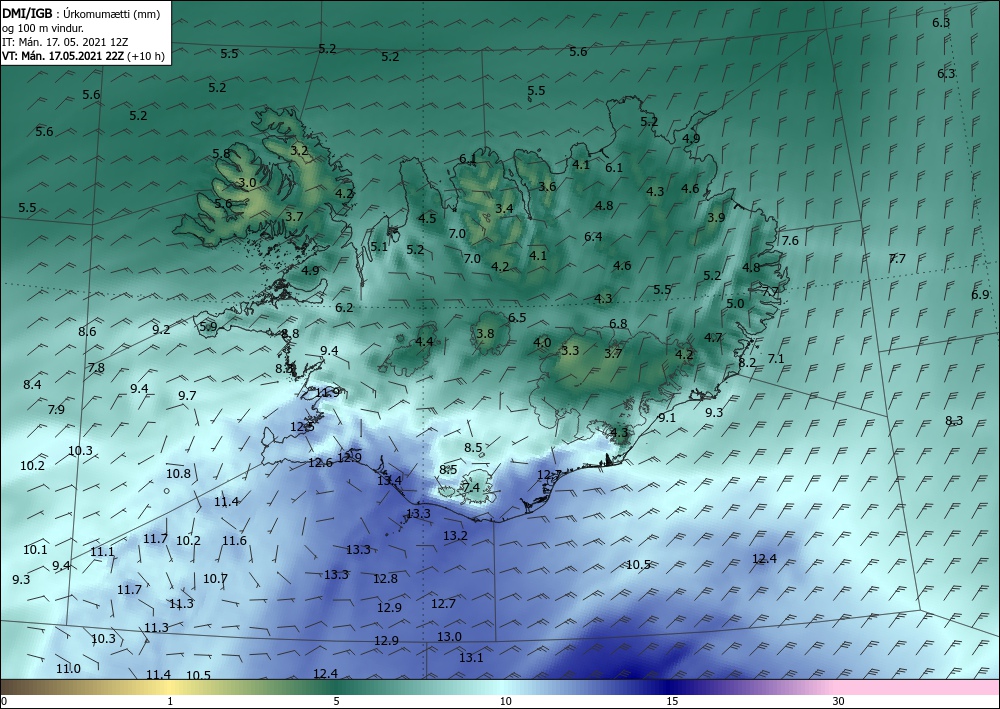1000x709 pixels.
Task: Click the 6.4 value on the map
Action: [593, 237]
